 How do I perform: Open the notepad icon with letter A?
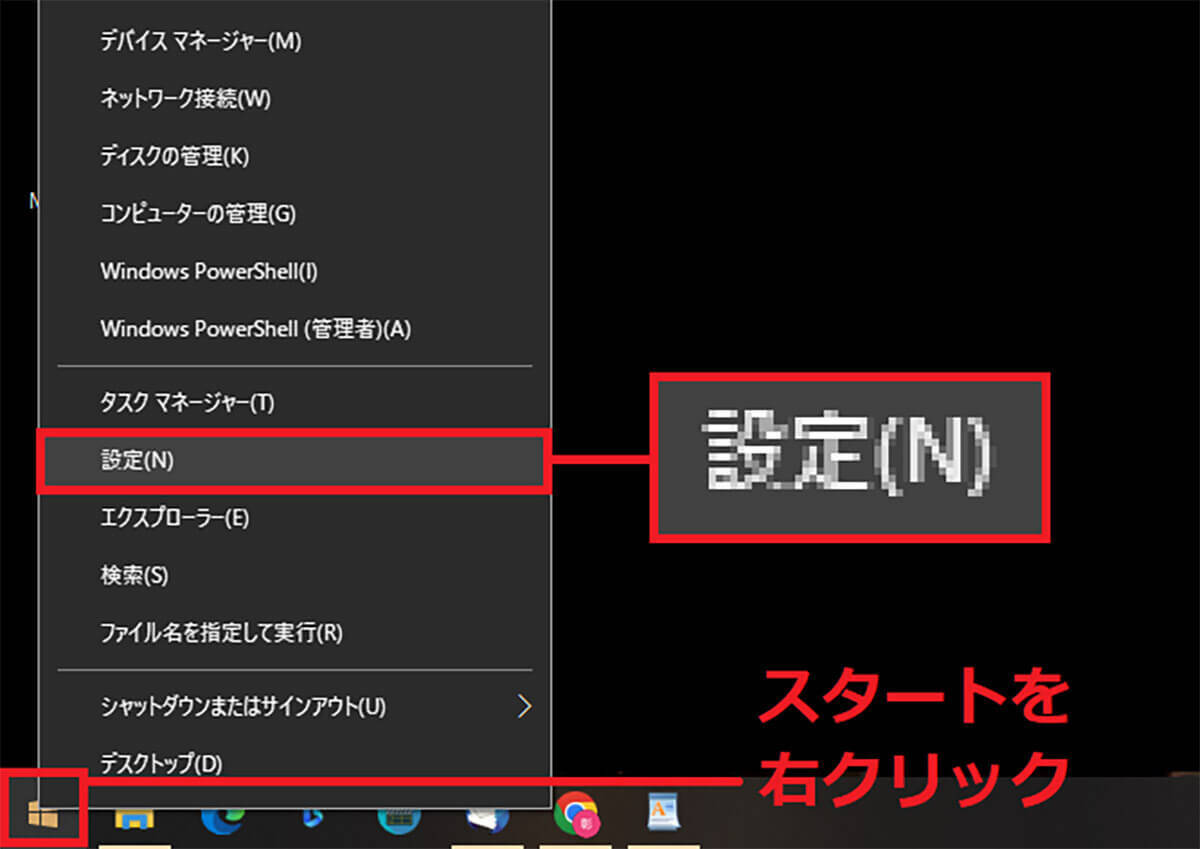coord(663,816)
